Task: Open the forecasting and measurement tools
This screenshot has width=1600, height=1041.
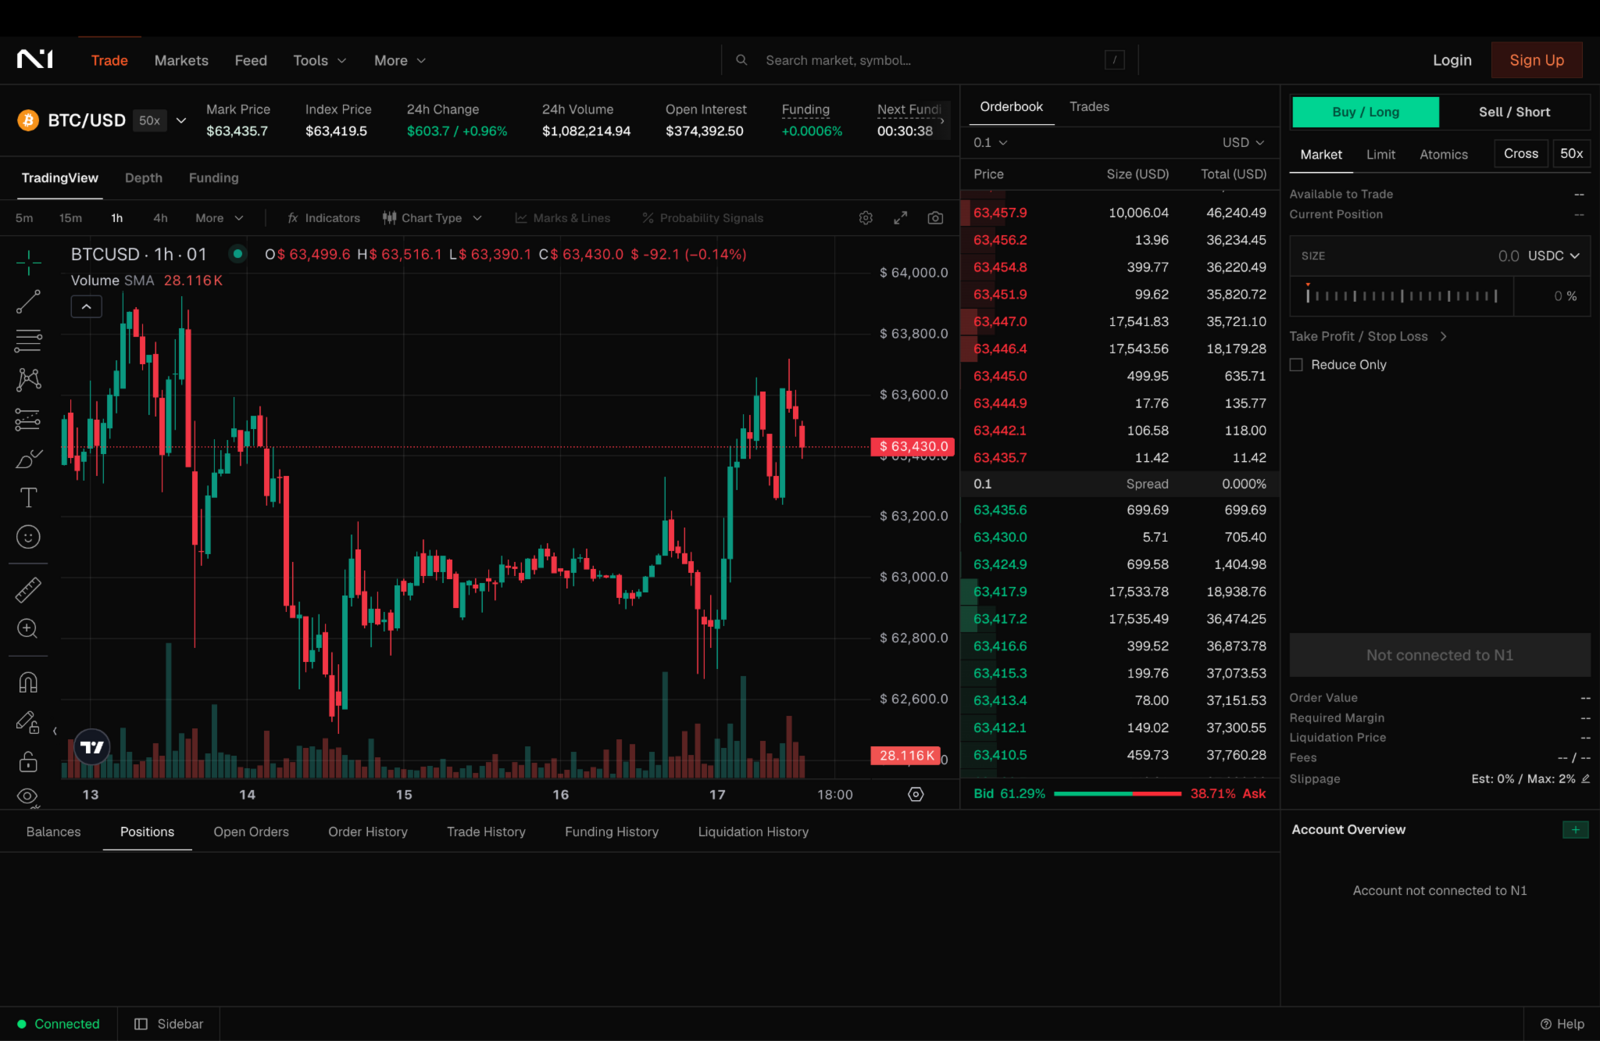Action: click(x=28, y=420)
